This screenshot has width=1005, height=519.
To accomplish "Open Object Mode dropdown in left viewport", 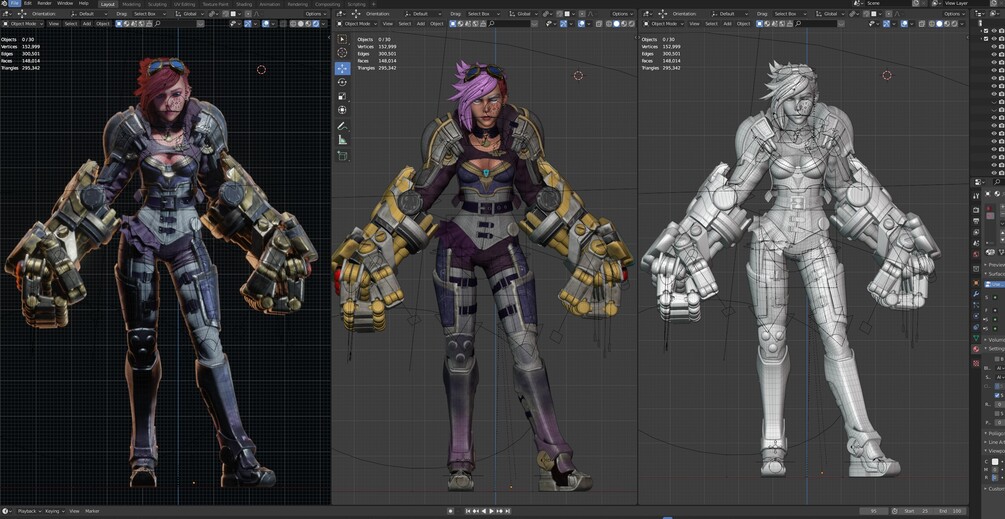I will click(22, 23).
